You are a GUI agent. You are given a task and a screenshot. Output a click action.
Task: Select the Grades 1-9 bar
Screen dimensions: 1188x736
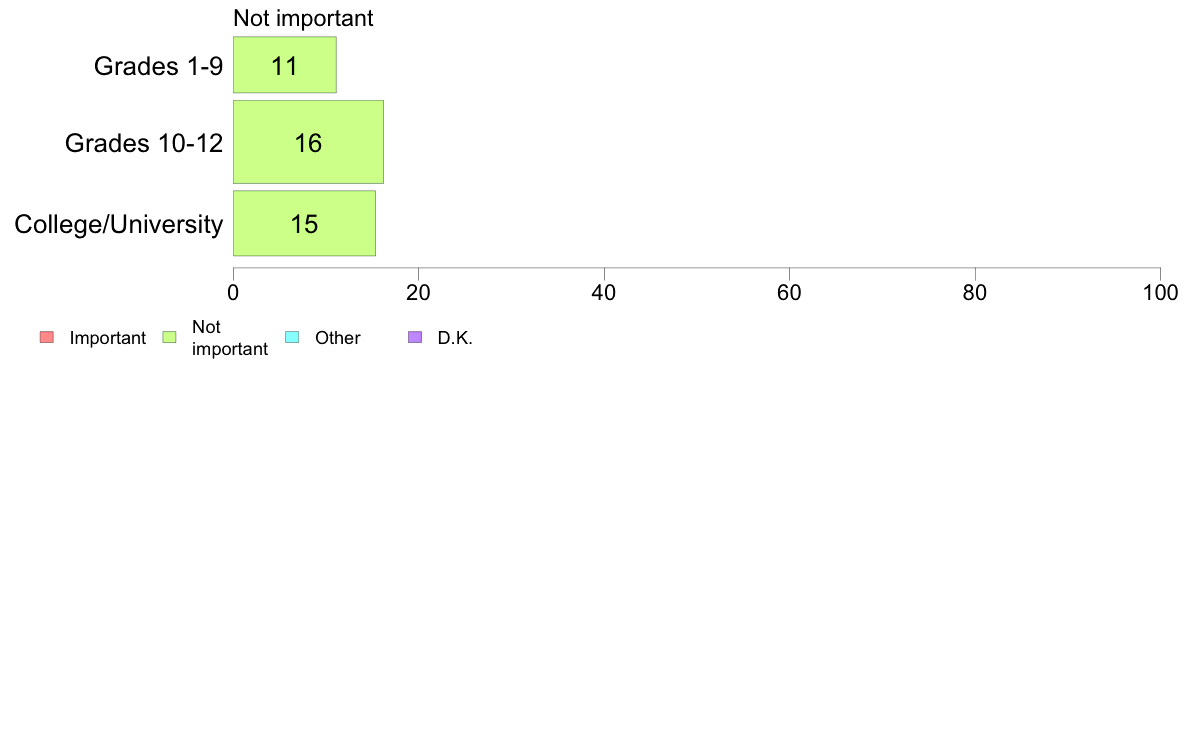click(285, 65)
